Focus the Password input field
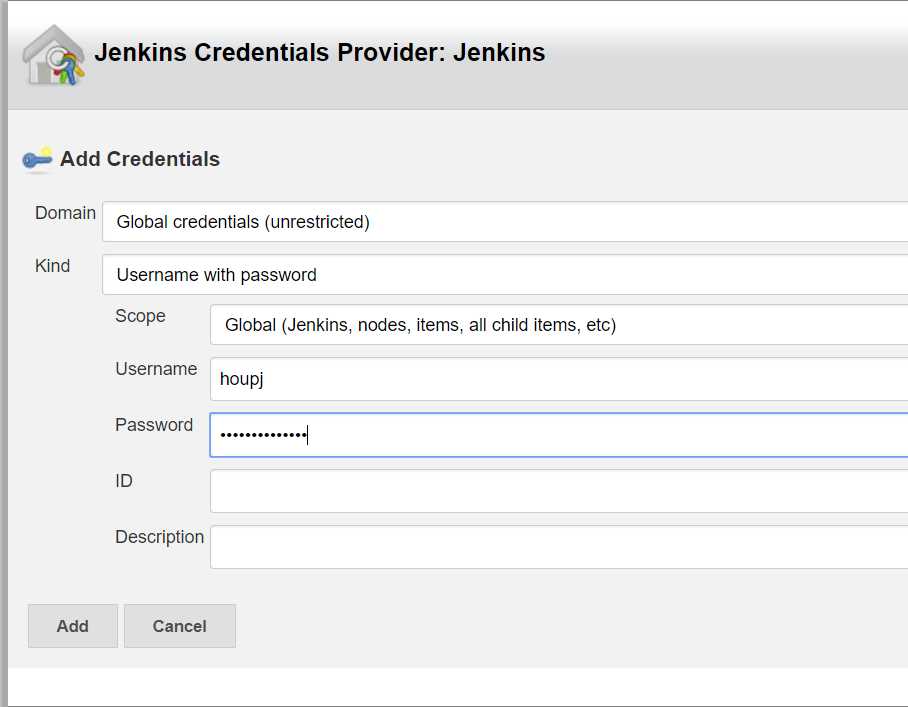908x707 pixels. point(559,435)
